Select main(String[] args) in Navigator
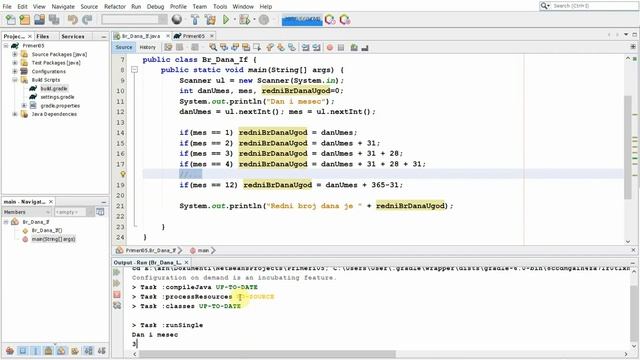 (x=53, y=239)
